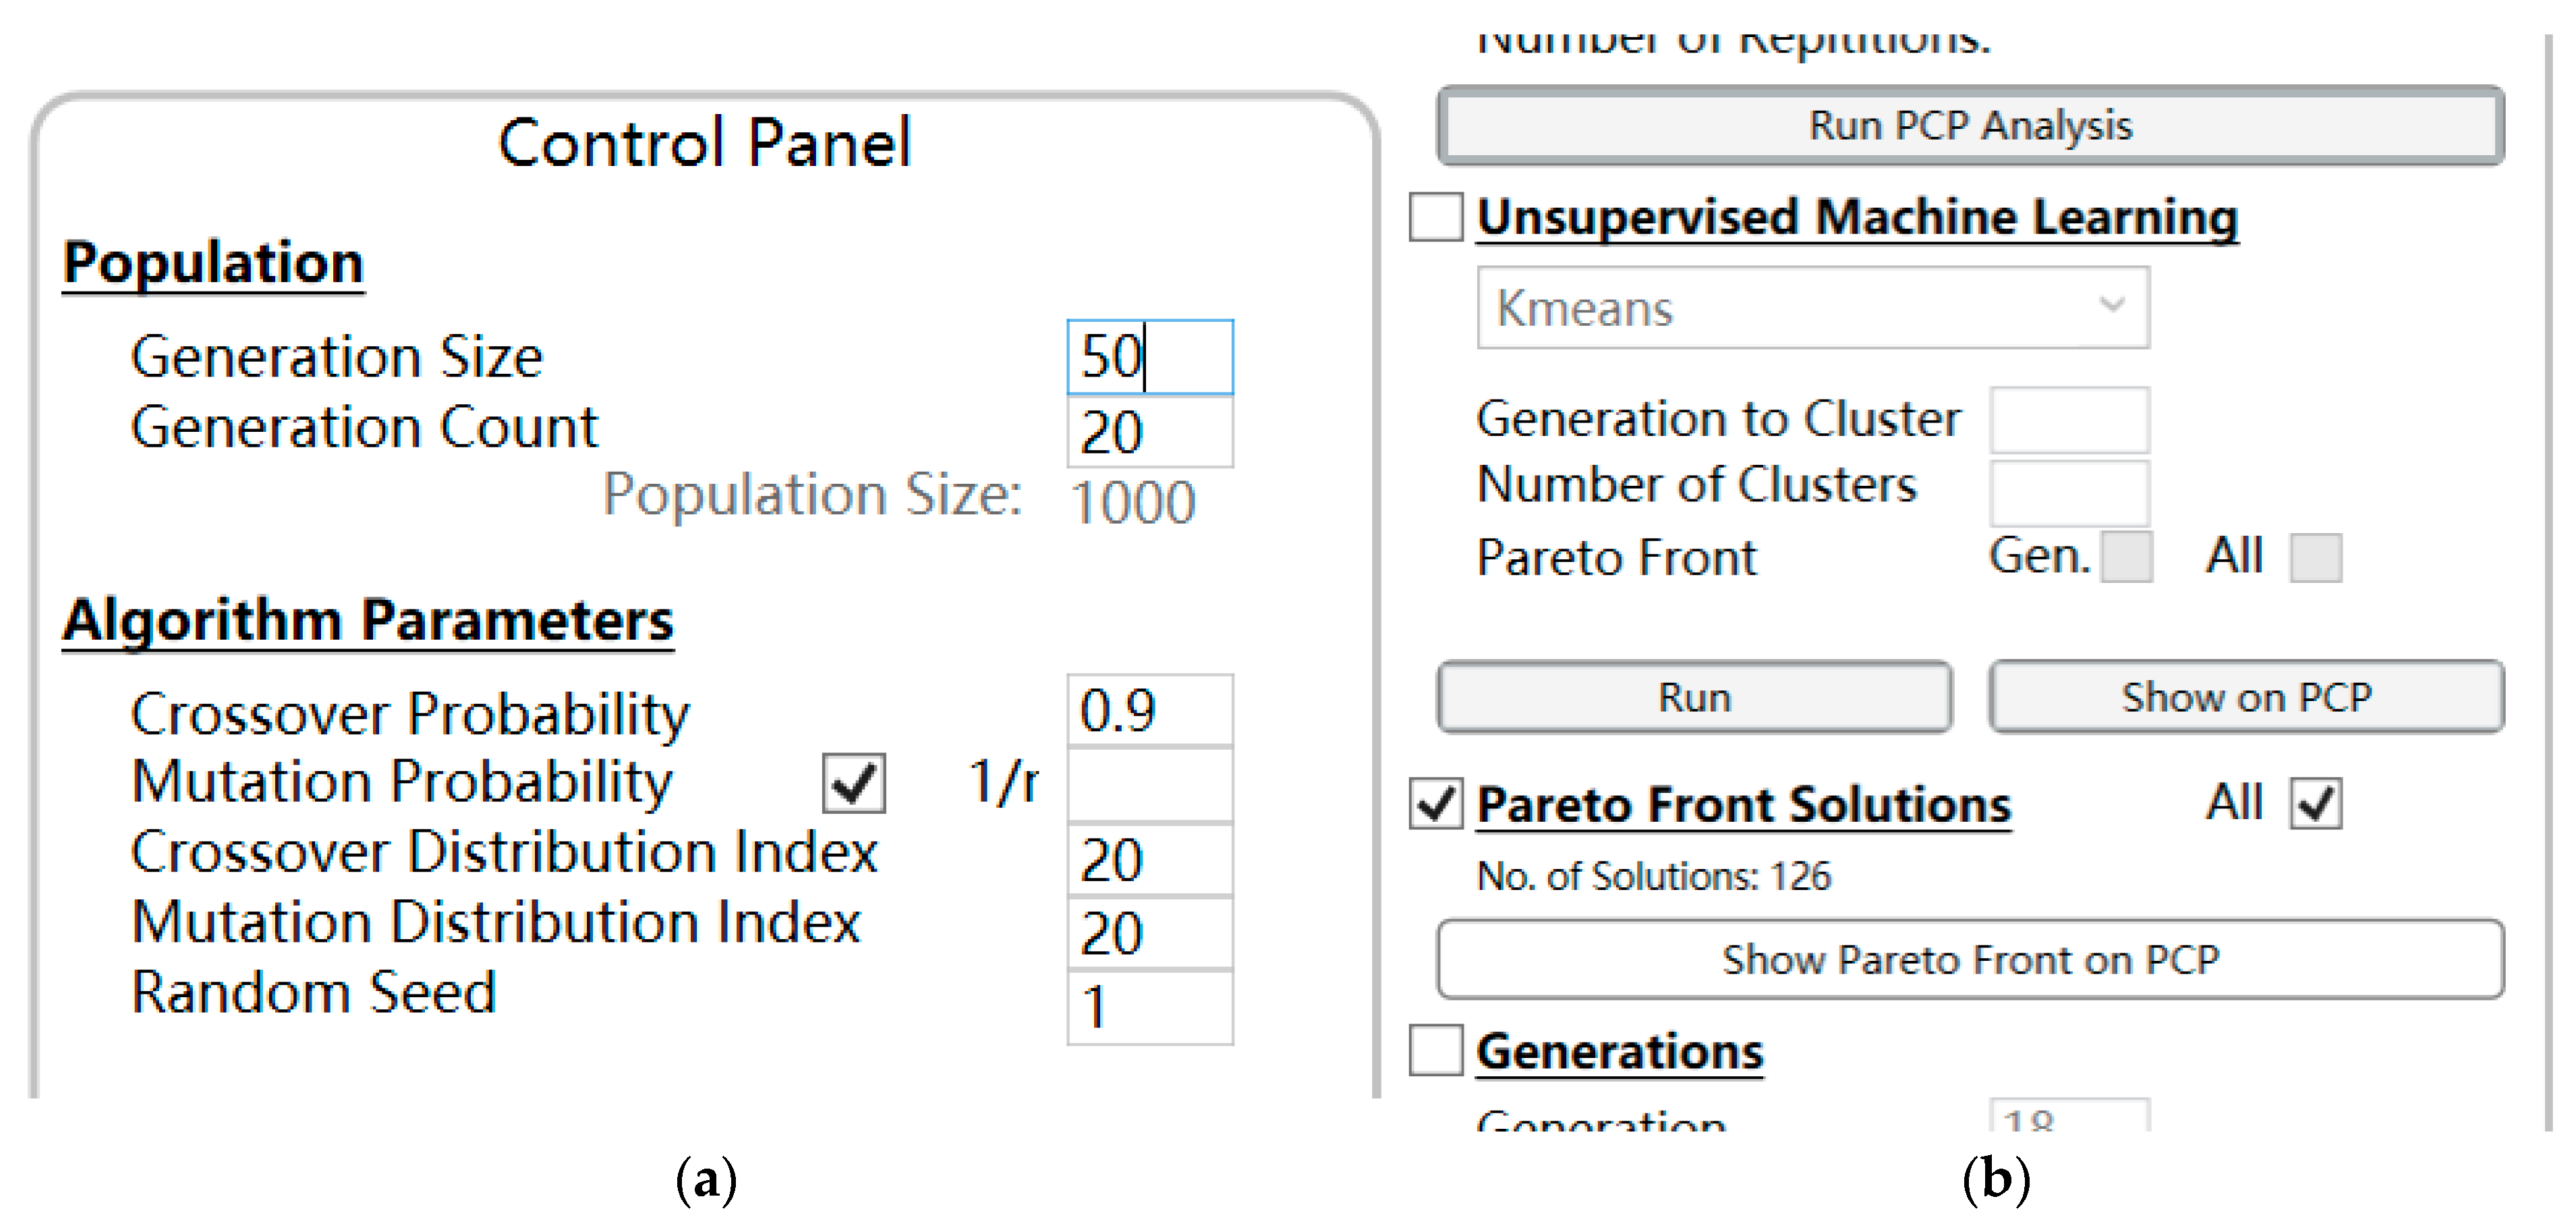Viewport: 2576px width, 1228px height.
Task: Click the Crossover Probability input field
Action: point(1150,710)
